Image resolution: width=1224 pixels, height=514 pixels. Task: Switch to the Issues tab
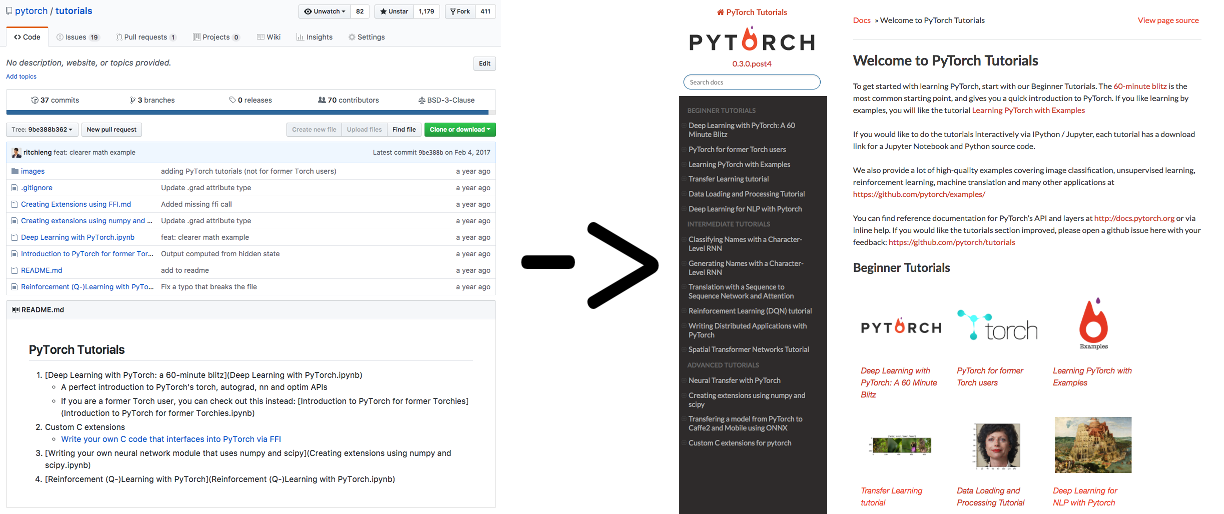(77, 37)
